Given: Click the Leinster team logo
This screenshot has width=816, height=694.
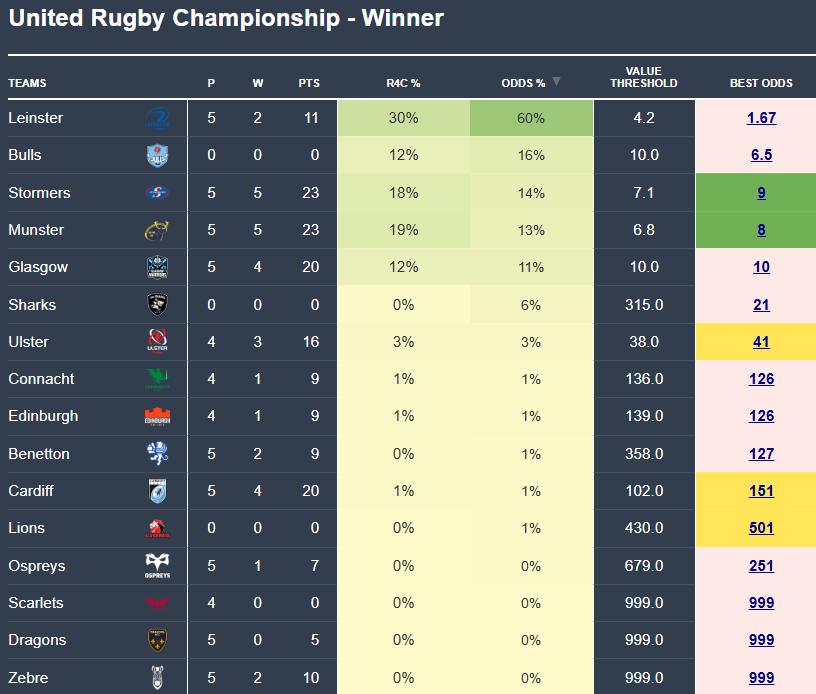Looking at the screenshot, I should [159, 118].
